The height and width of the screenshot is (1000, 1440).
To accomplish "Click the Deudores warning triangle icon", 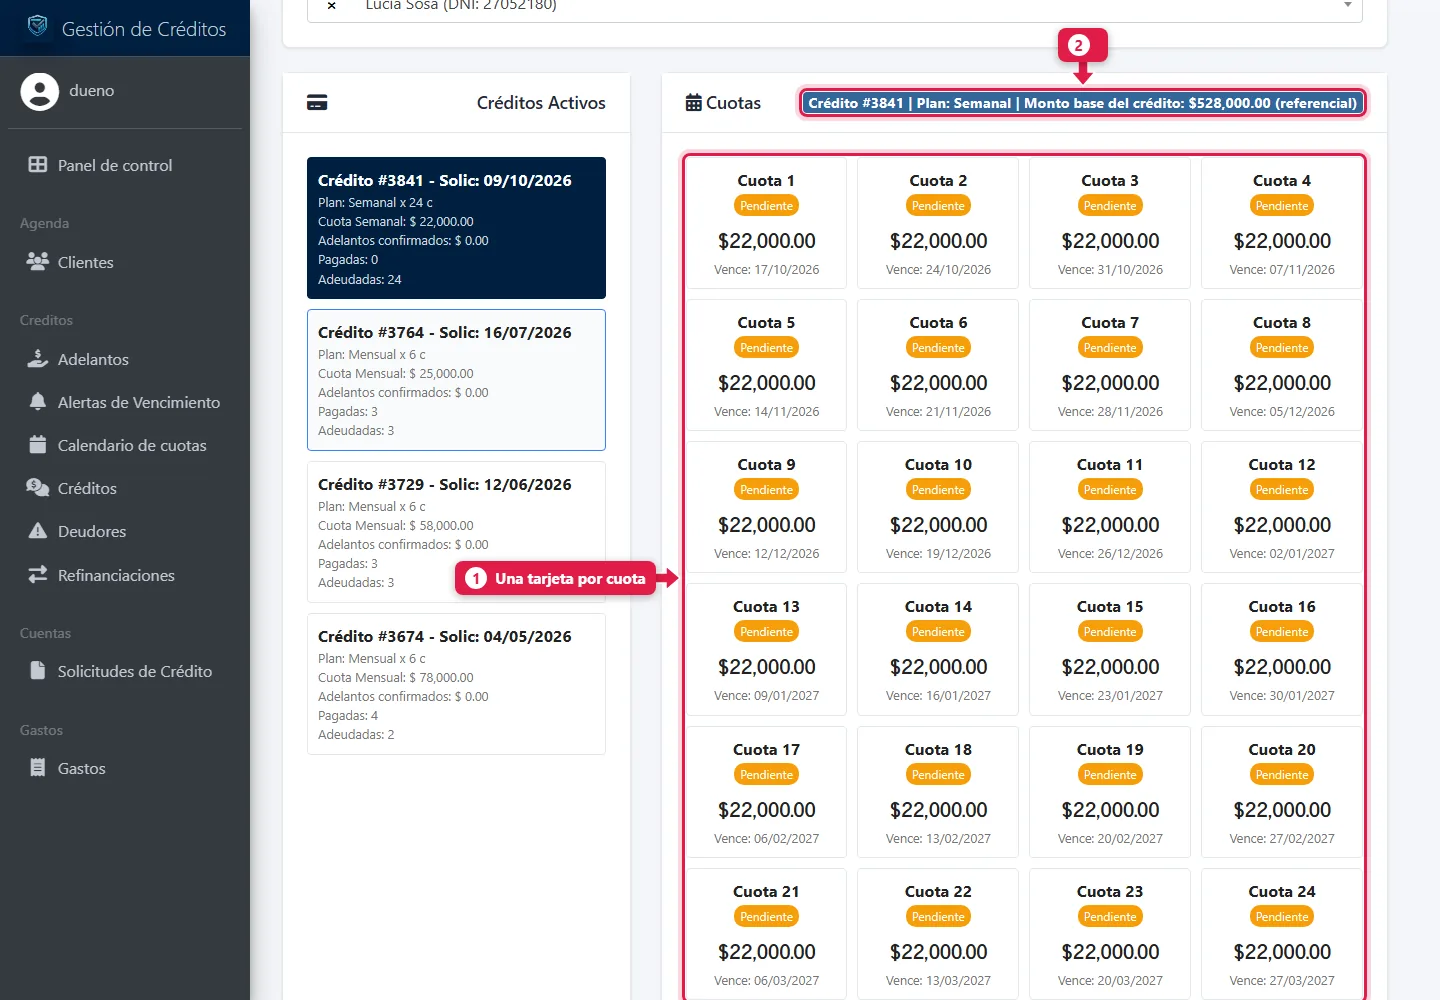I will [x=38, y=531].
